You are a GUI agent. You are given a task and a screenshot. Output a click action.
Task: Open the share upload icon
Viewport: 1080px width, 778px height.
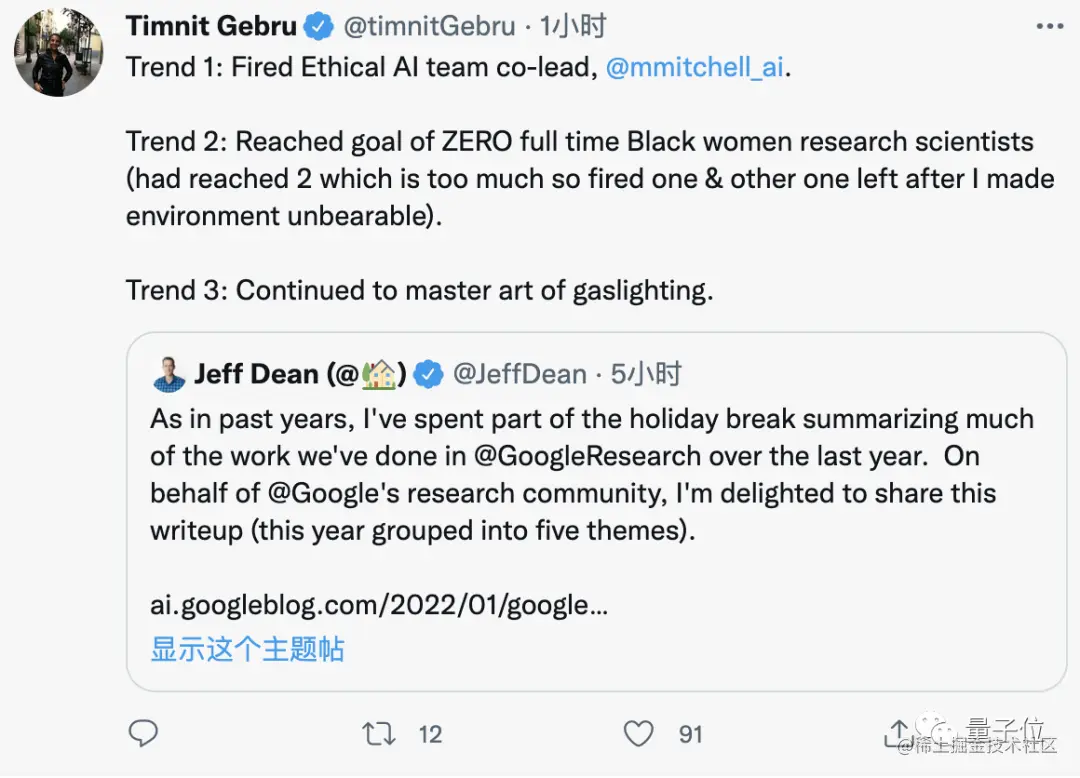[x=899, y=733]
